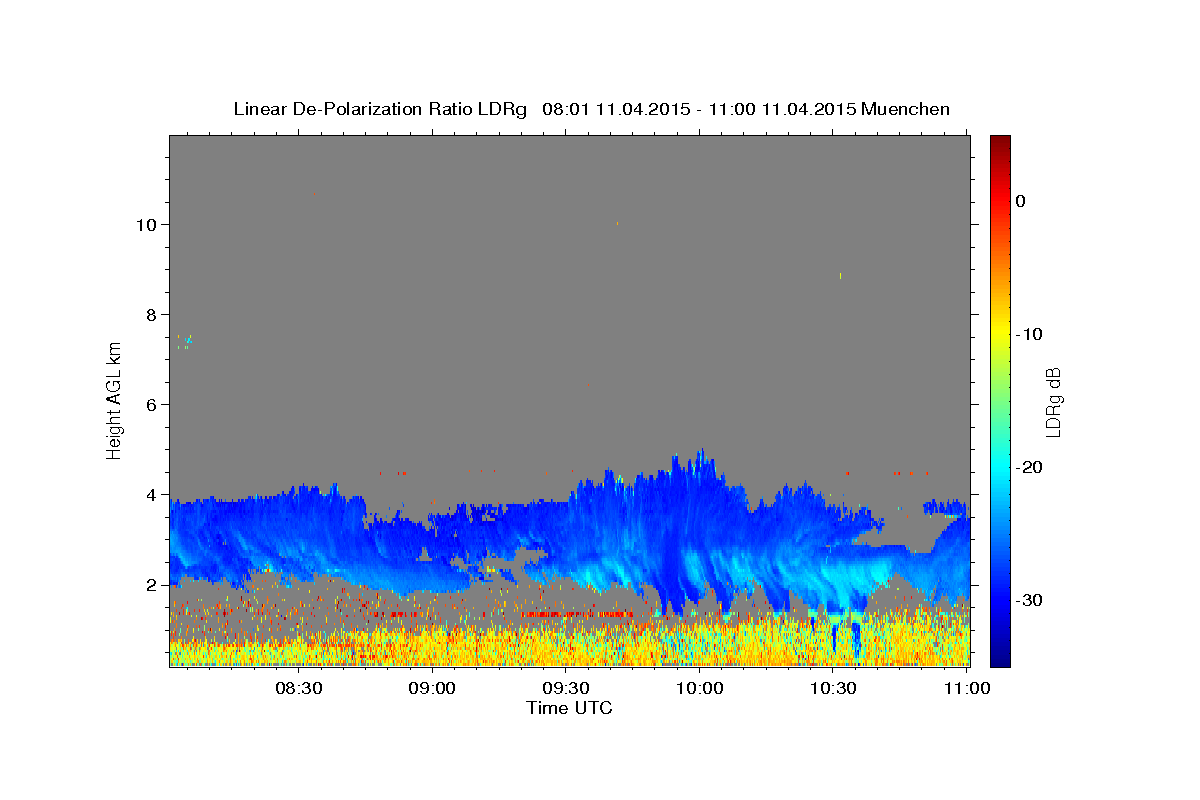Click the 'LDRg dB' colorbar label
Viewport: 1200px width, 800px height.
pos(1053,401)
